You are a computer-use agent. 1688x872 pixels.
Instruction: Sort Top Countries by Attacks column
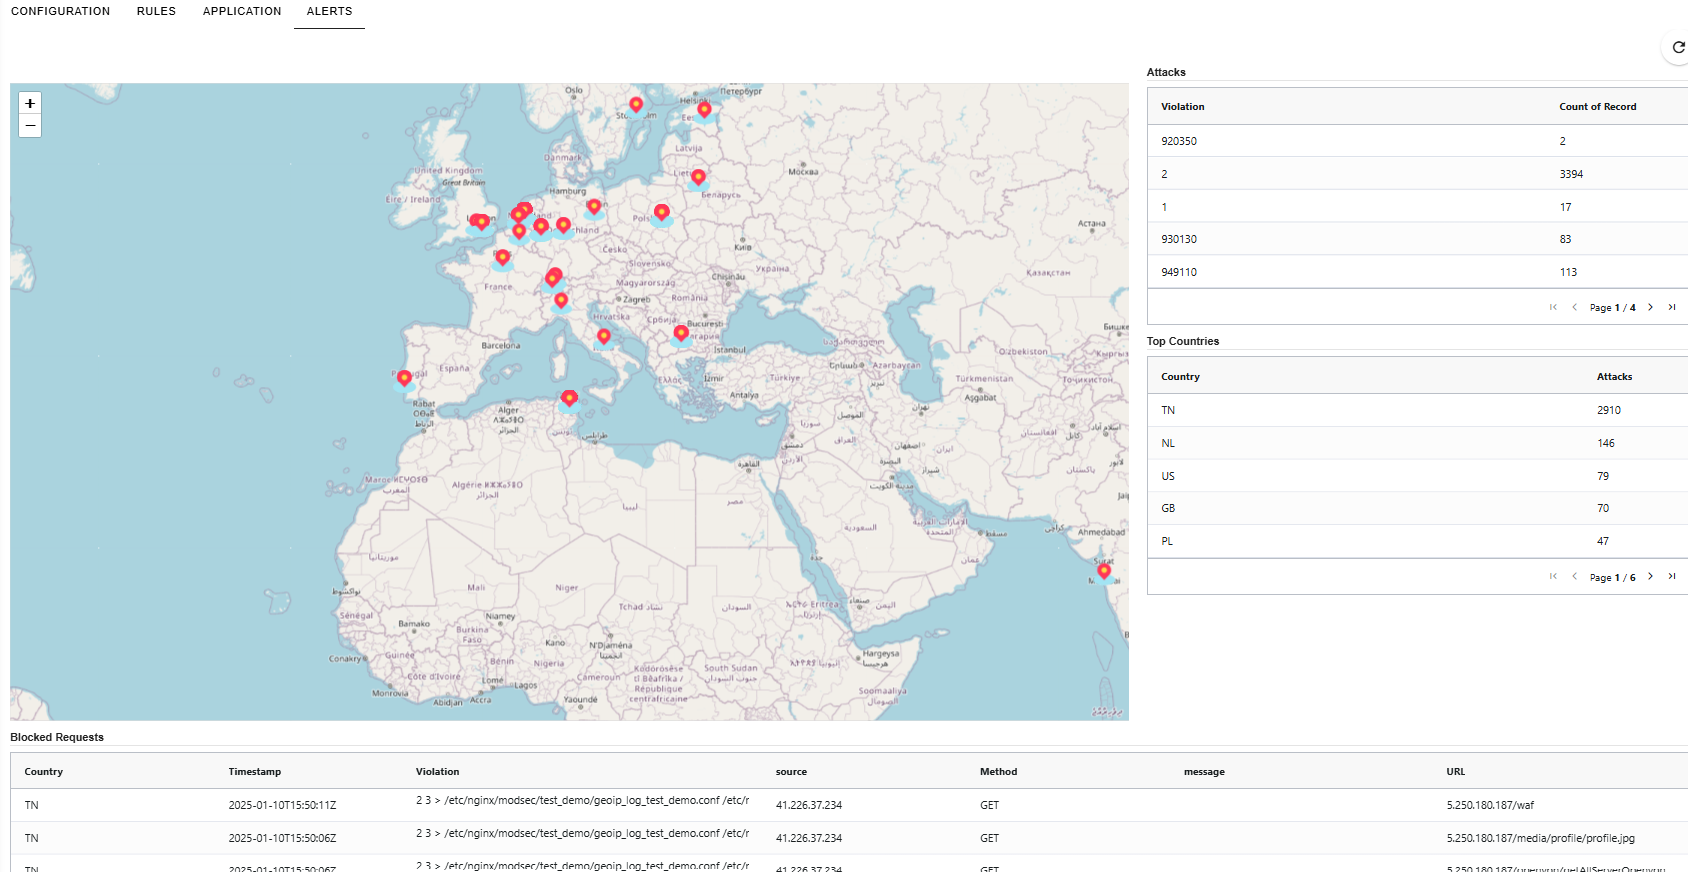(x=1614, y=377)
